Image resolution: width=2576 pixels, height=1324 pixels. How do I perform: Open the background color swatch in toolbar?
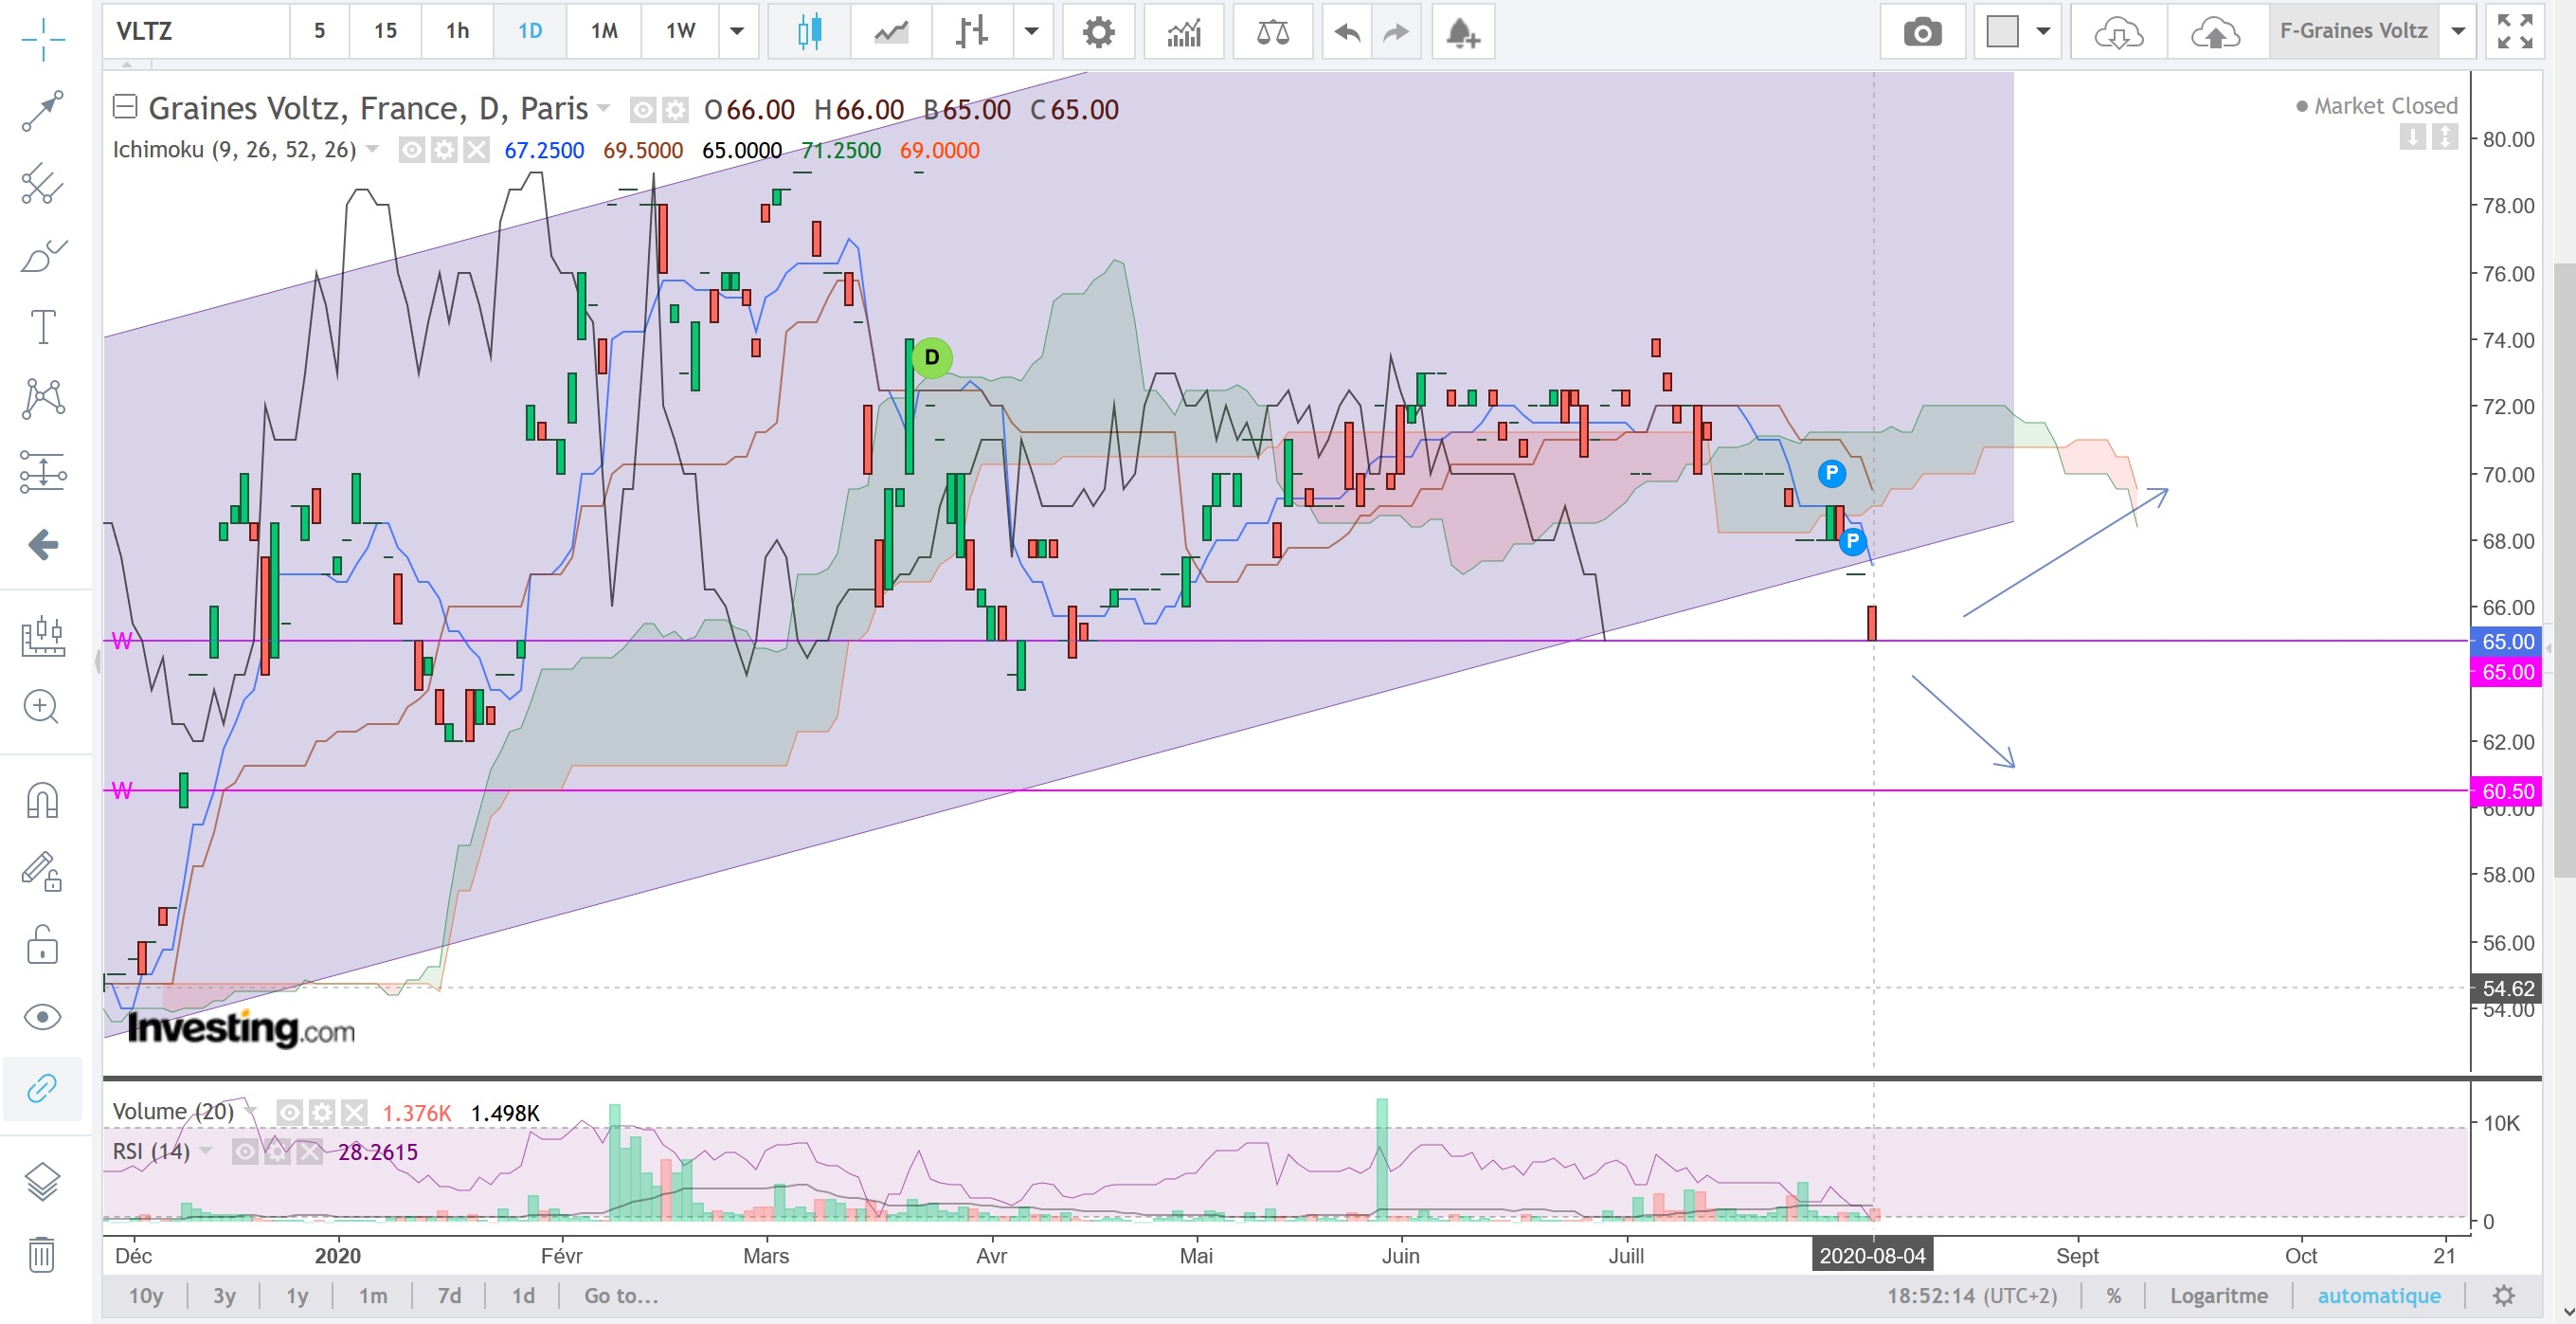[2002, 31]
